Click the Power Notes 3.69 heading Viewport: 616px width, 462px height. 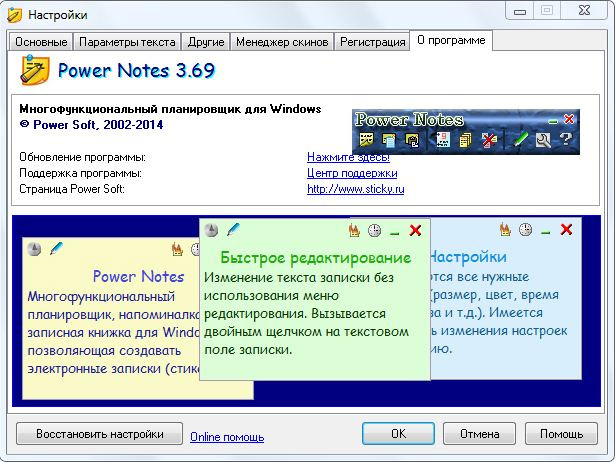pyautogui.click(x=136, y=71)
